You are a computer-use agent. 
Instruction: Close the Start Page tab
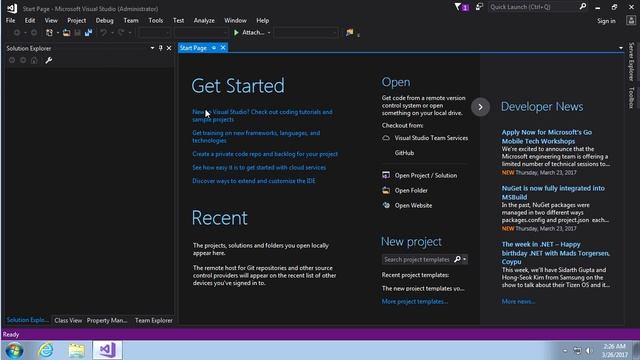[x=223, y=48]
